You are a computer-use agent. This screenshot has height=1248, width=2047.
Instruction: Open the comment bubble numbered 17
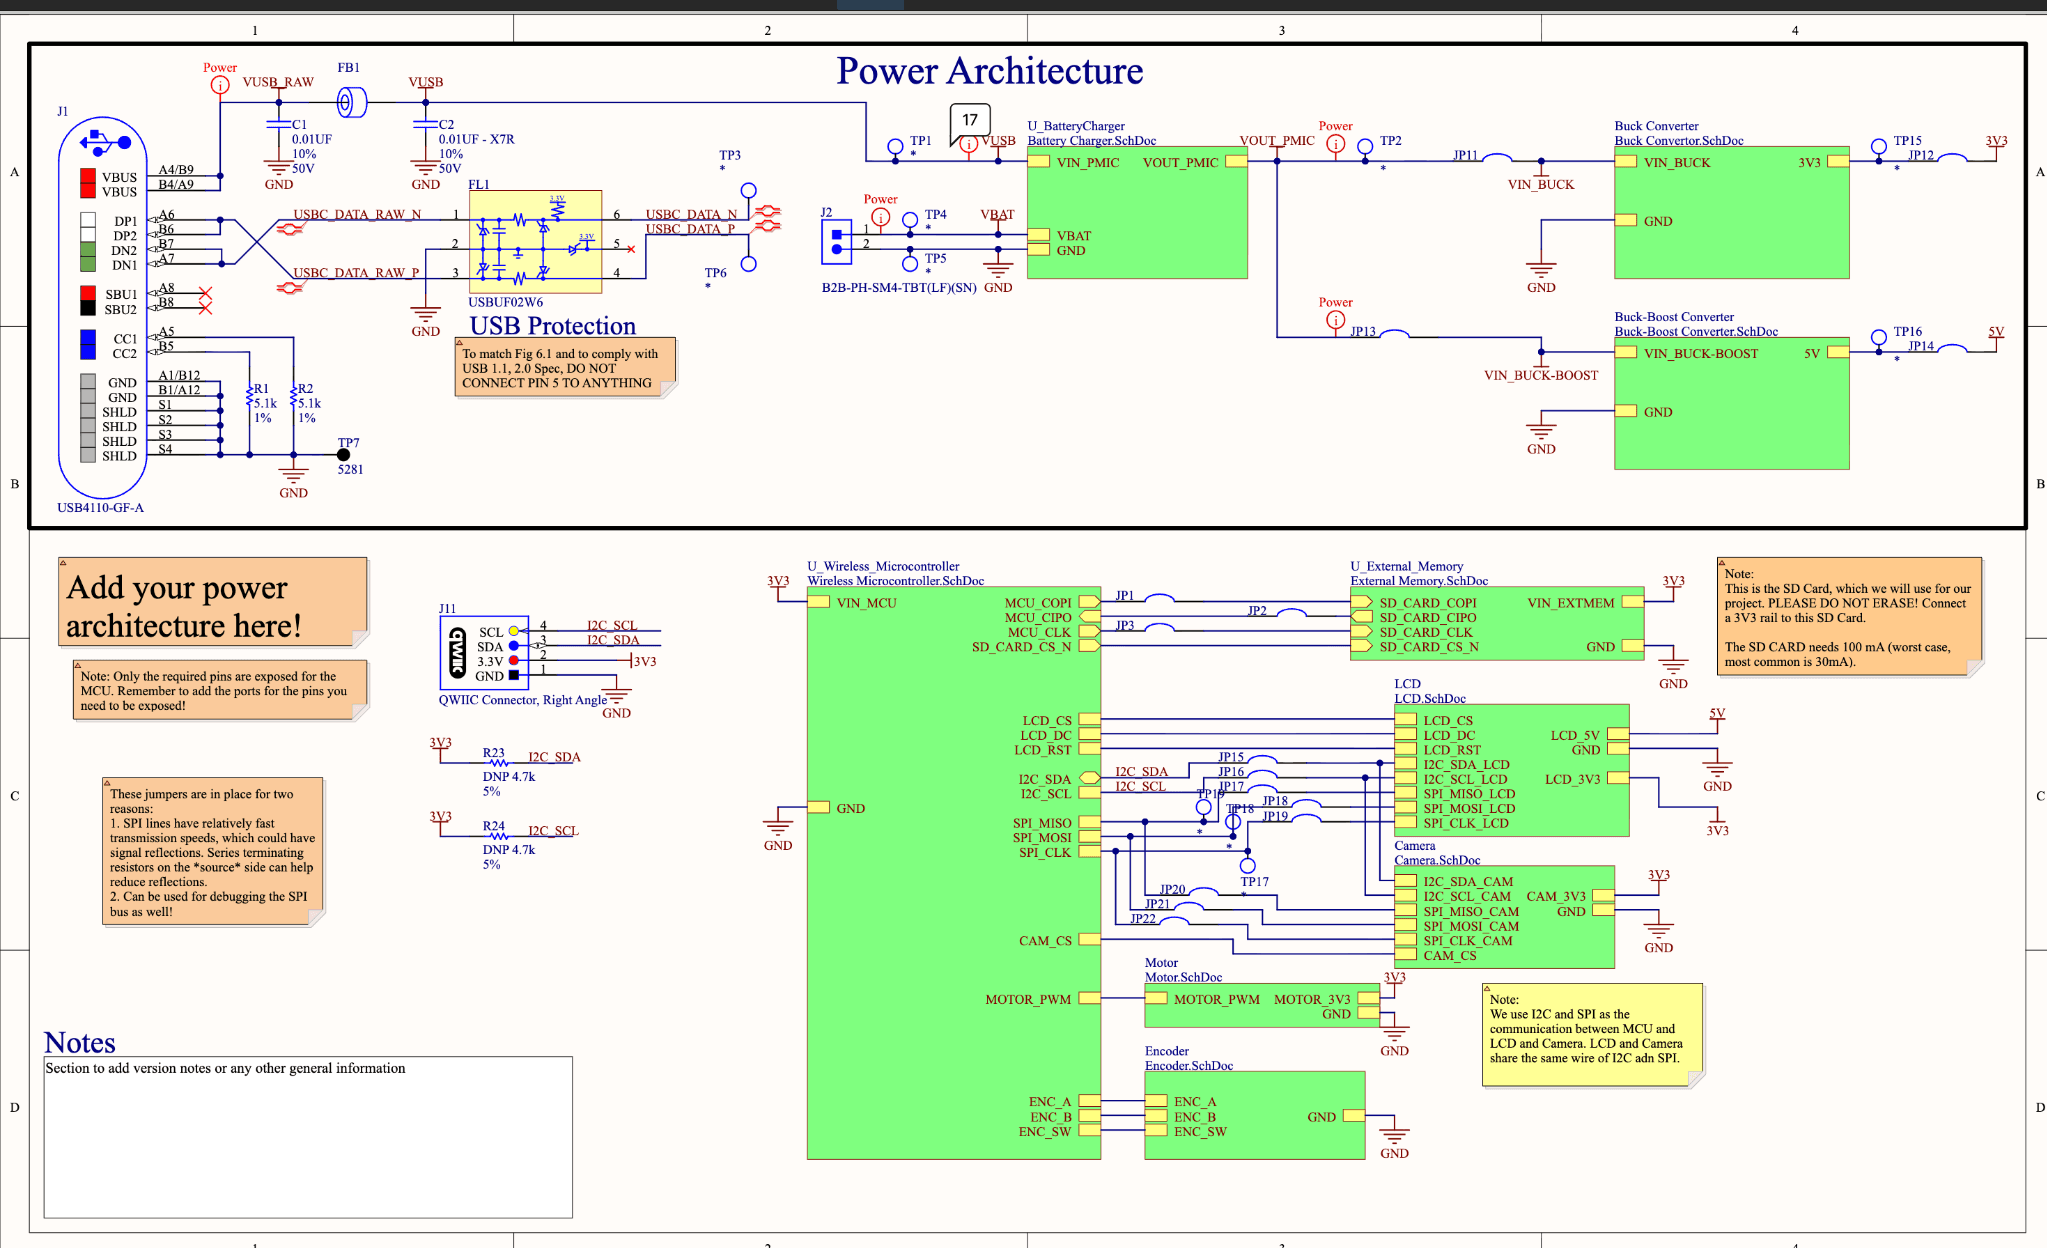click(970, 121)
